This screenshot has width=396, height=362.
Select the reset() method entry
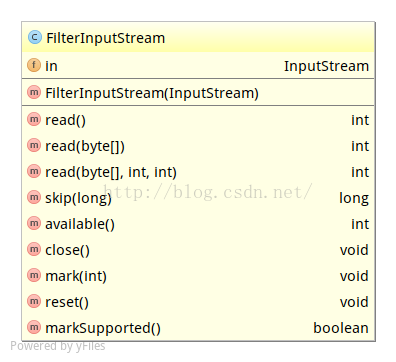click(x=198, y=302)
